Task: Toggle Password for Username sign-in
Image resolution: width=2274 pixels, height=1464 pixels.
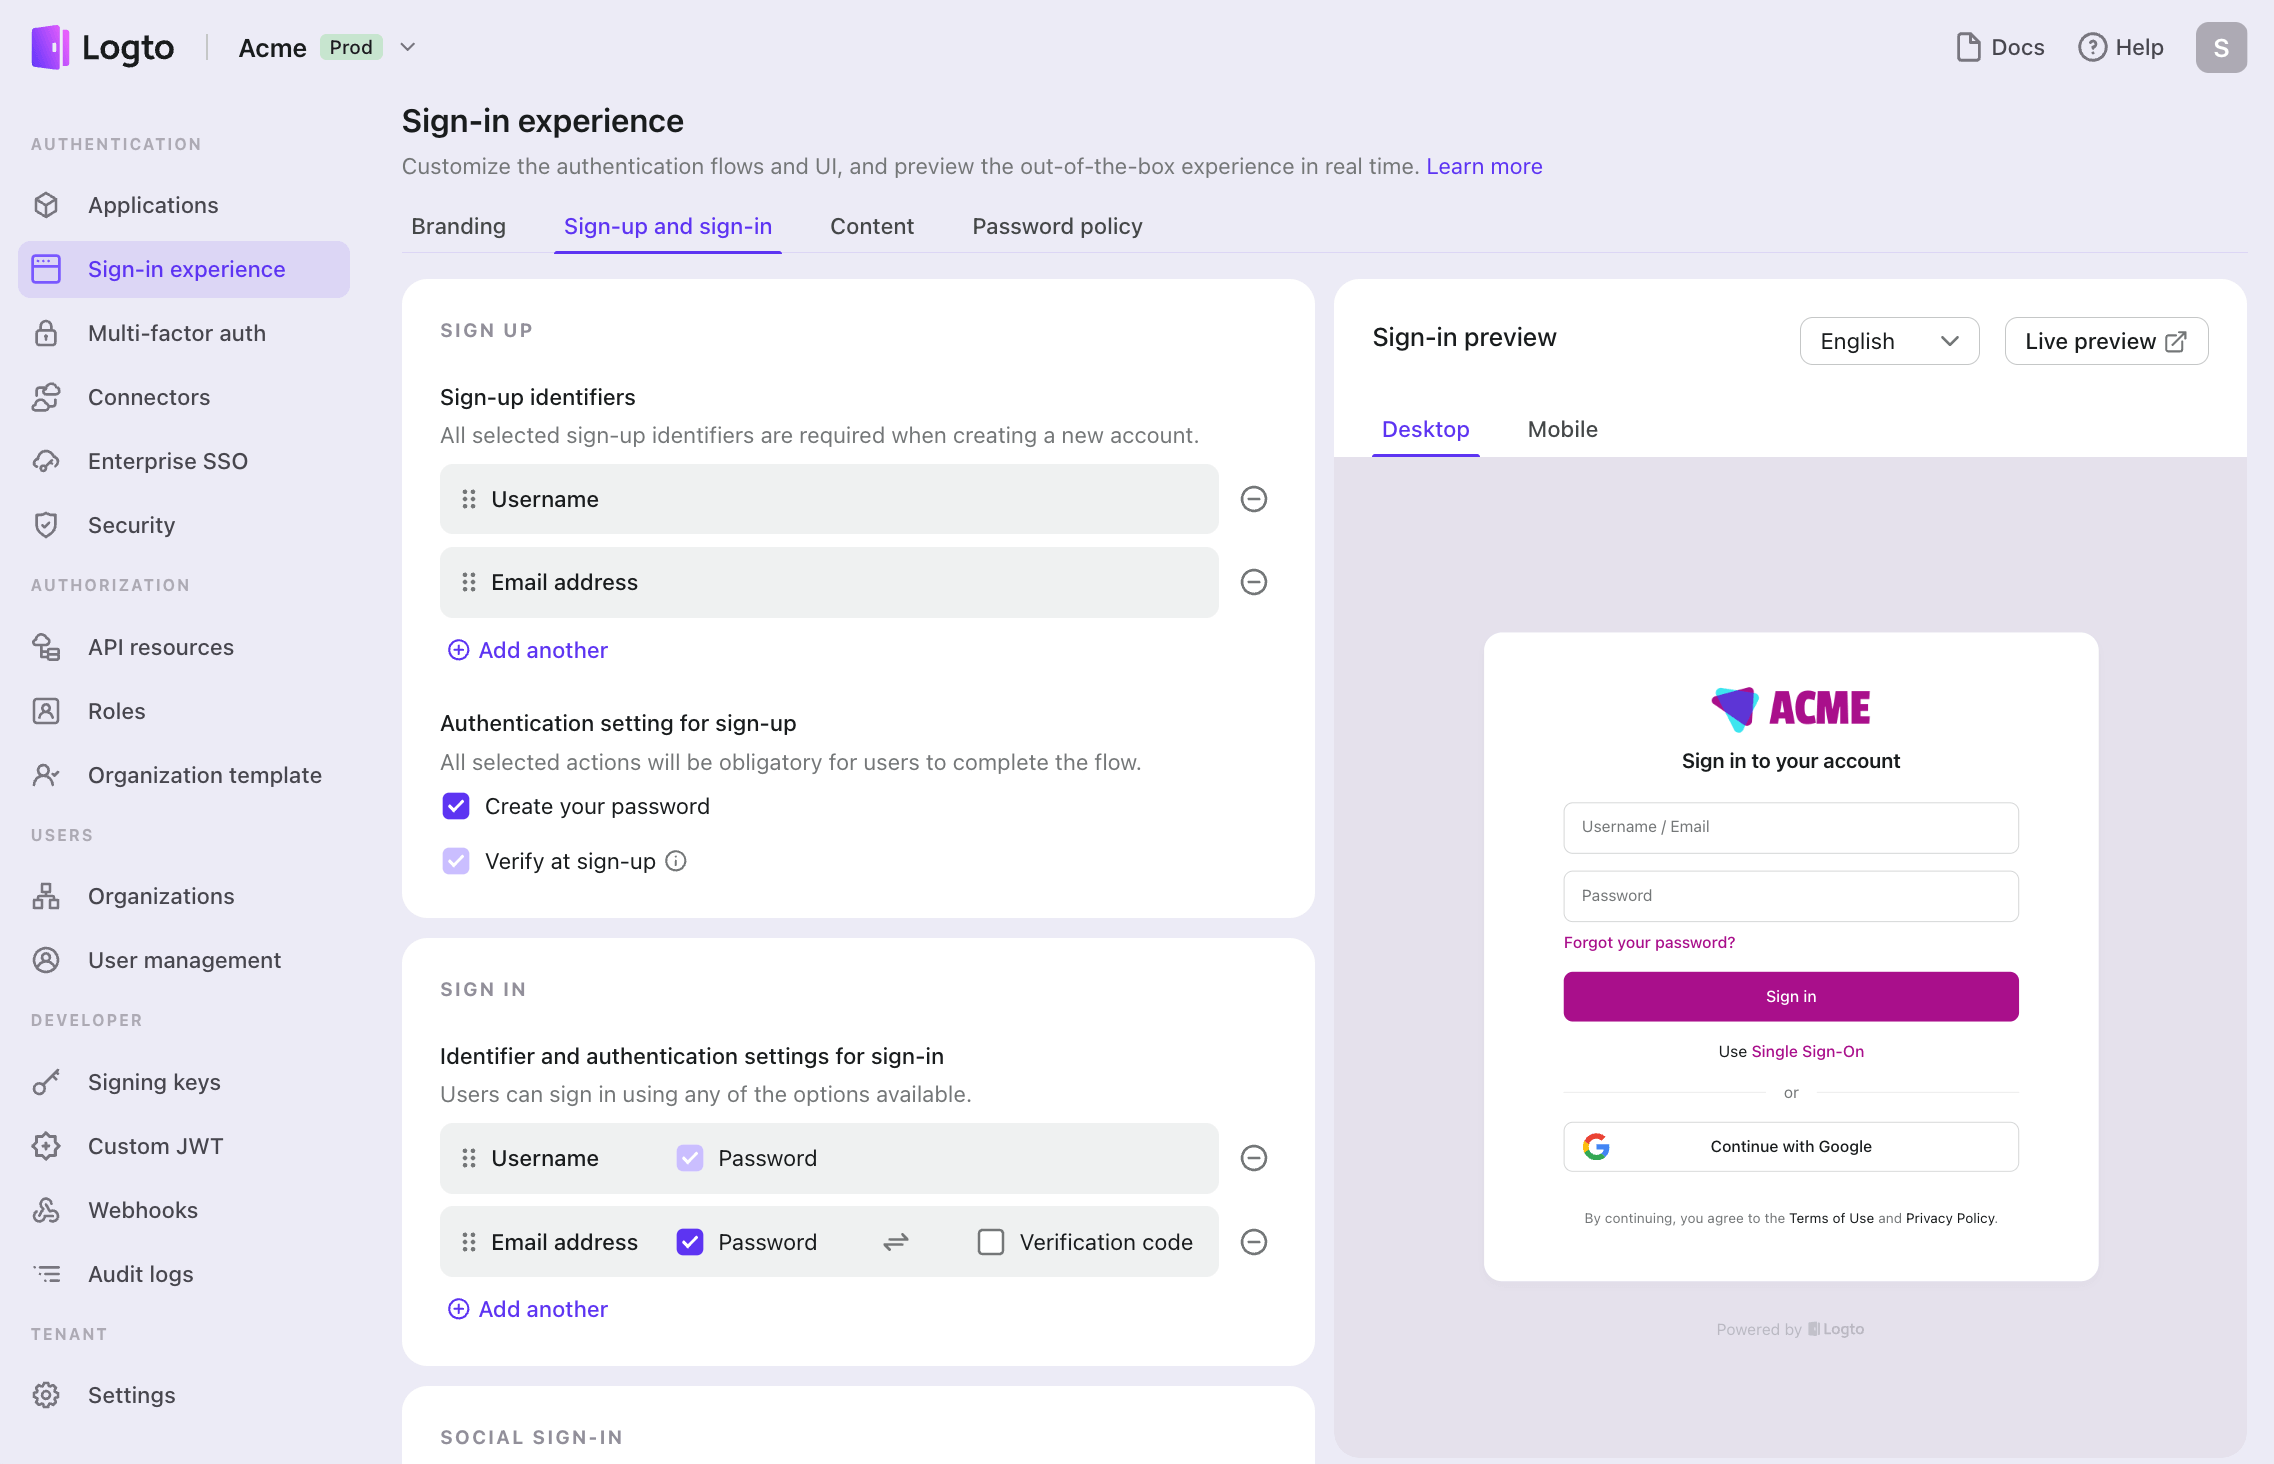Action: pyautogui.click(x=689, y=1158)
